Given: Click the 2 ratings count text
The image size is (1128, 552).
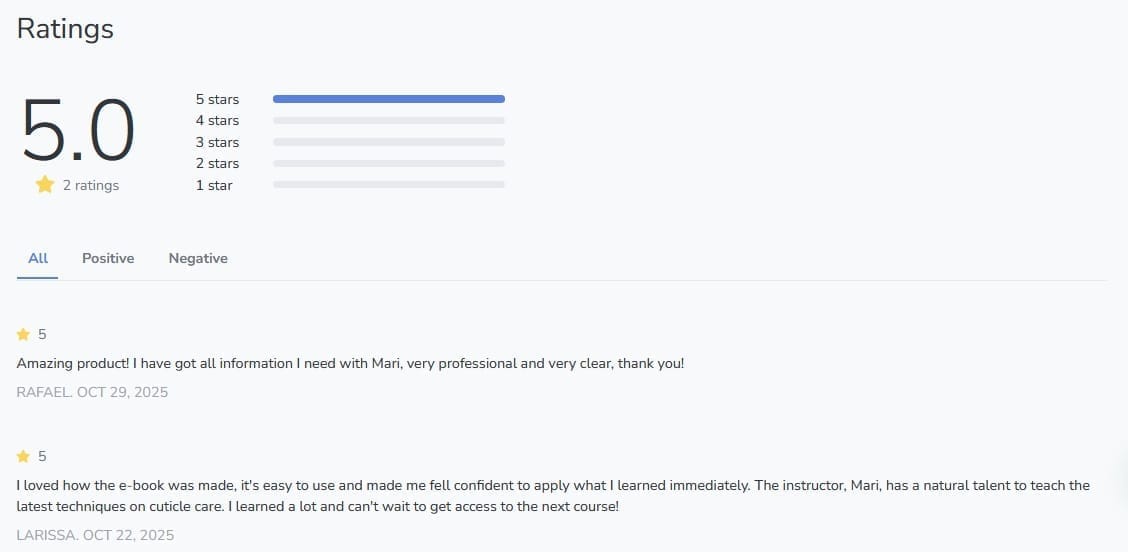Looking at the screenshot, I should click(x=90, y=185).
